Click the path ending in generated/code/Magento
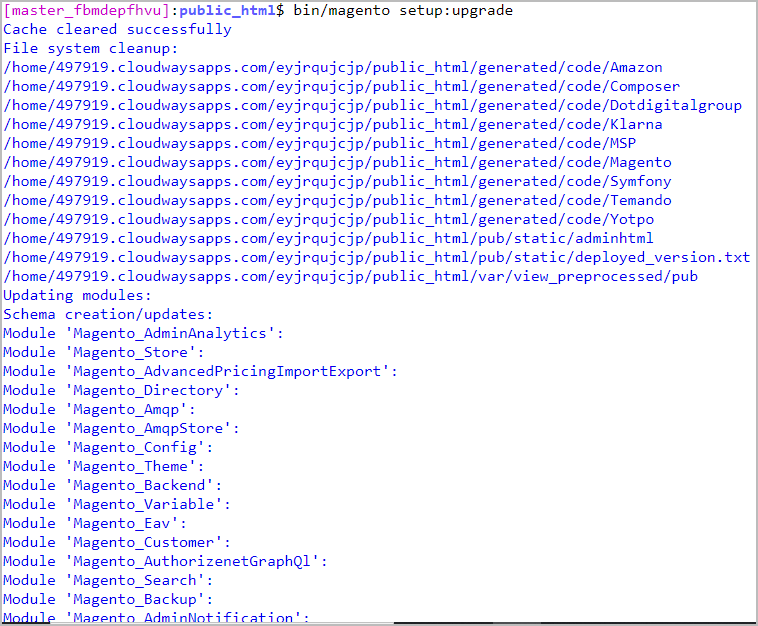 coord(337,162)
